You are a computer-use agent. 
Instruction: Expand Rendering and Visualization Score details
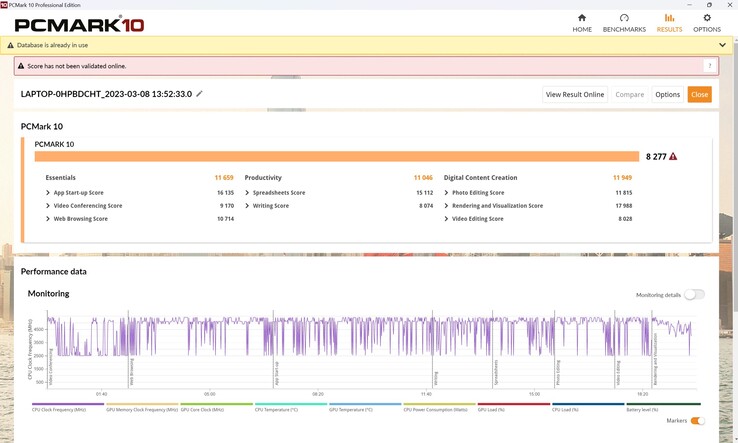point(446,206)
